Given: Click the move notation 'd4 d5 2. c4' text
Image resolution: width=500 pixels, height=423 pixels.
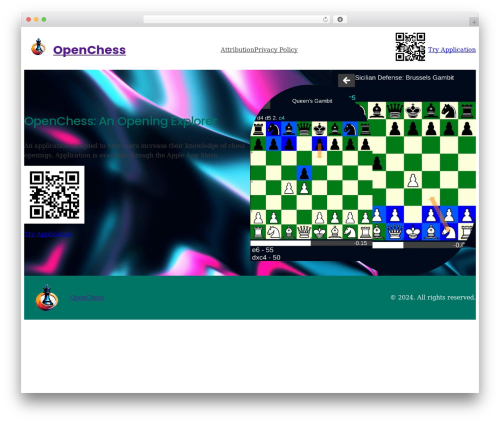Looking at the screenshot, I should tap(271, 118).
